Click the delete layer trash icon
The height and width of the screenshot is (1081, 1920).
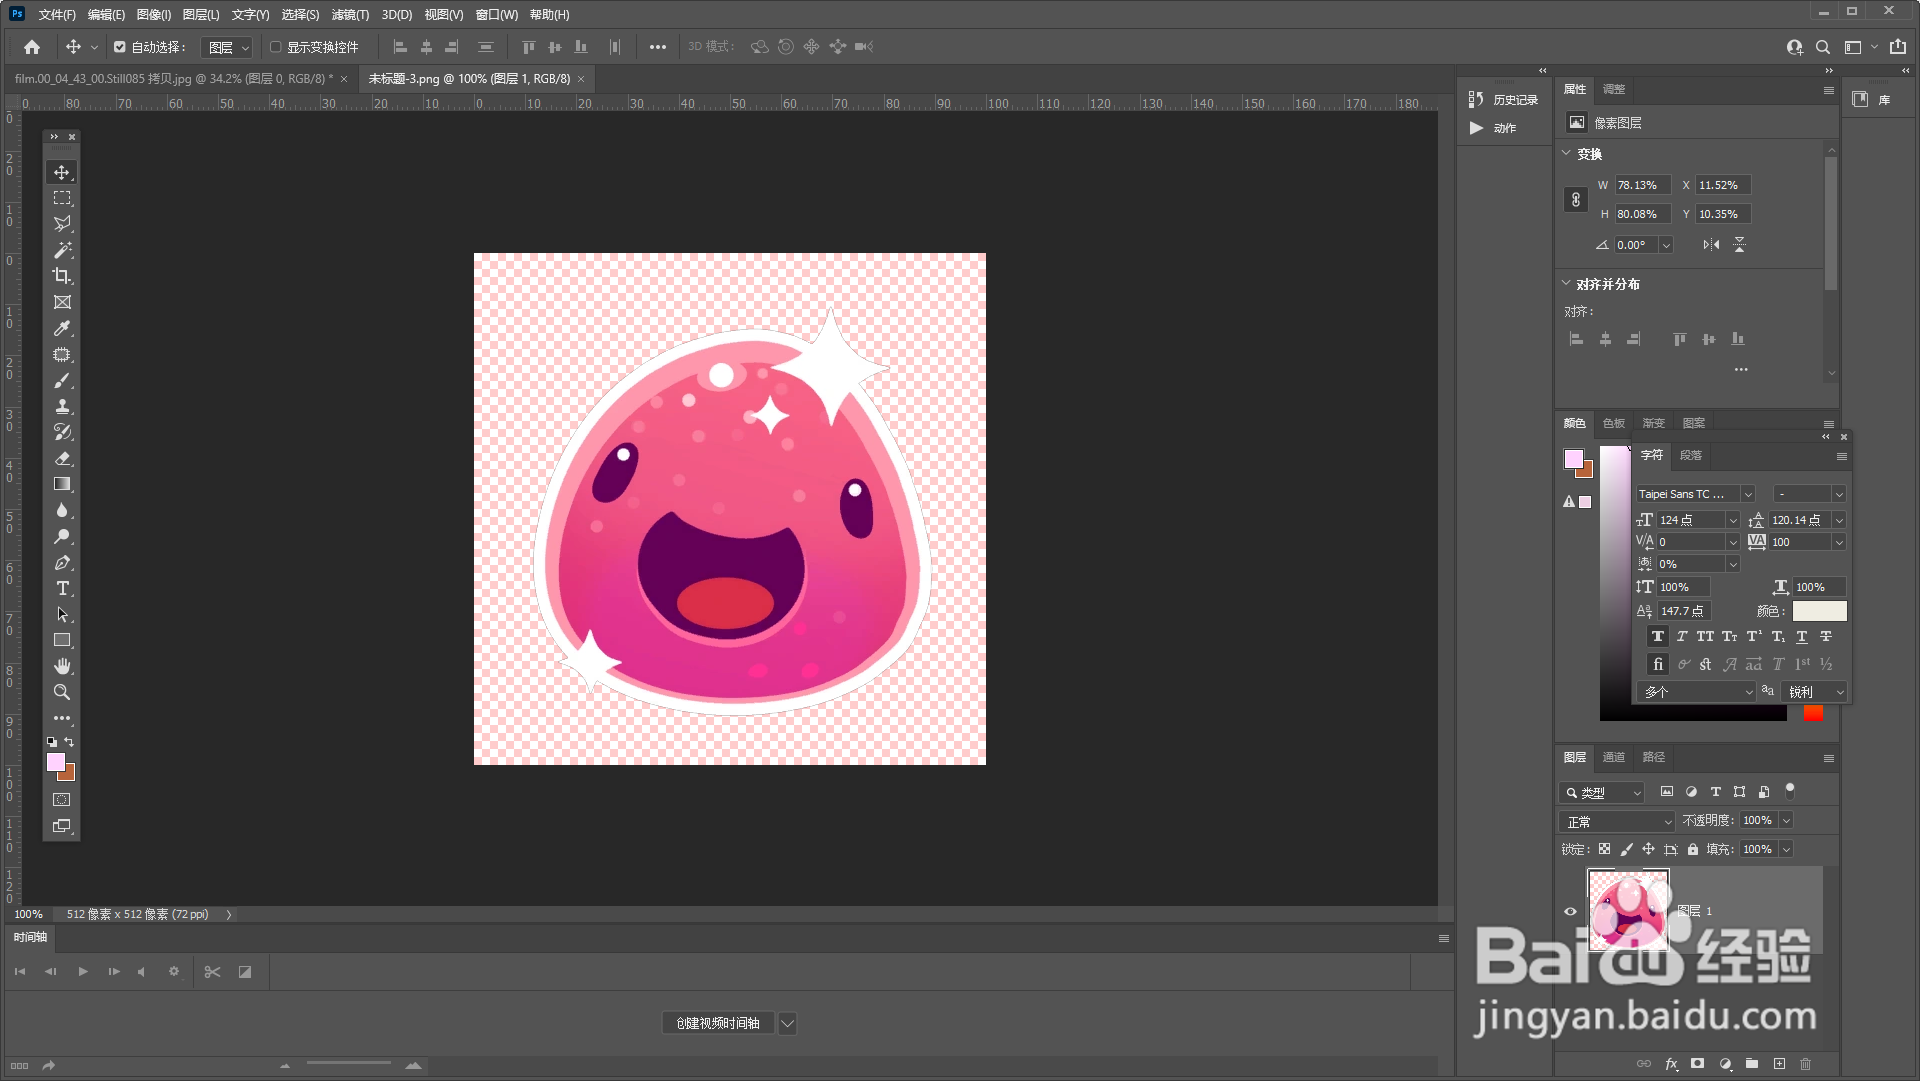point(1805,1064)
